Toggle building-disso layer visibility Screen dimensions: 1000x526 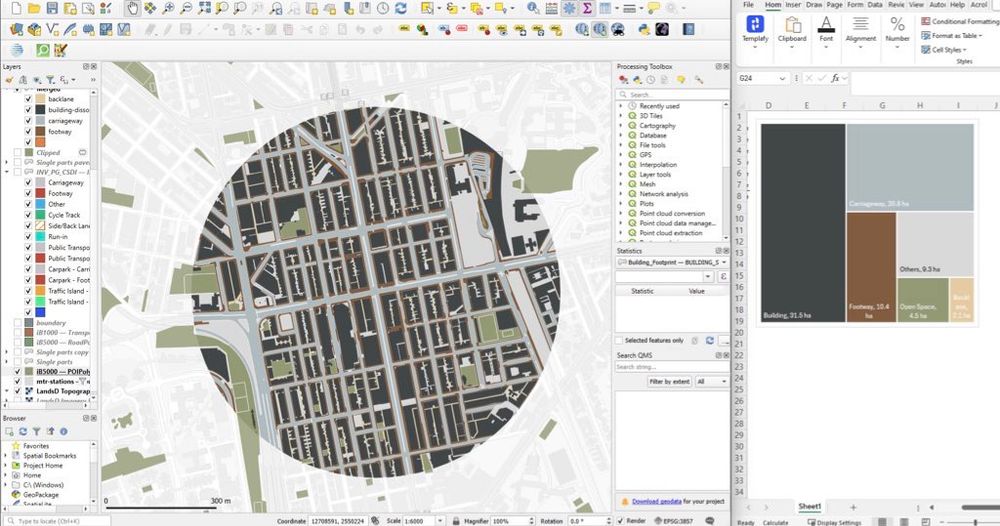28,110
